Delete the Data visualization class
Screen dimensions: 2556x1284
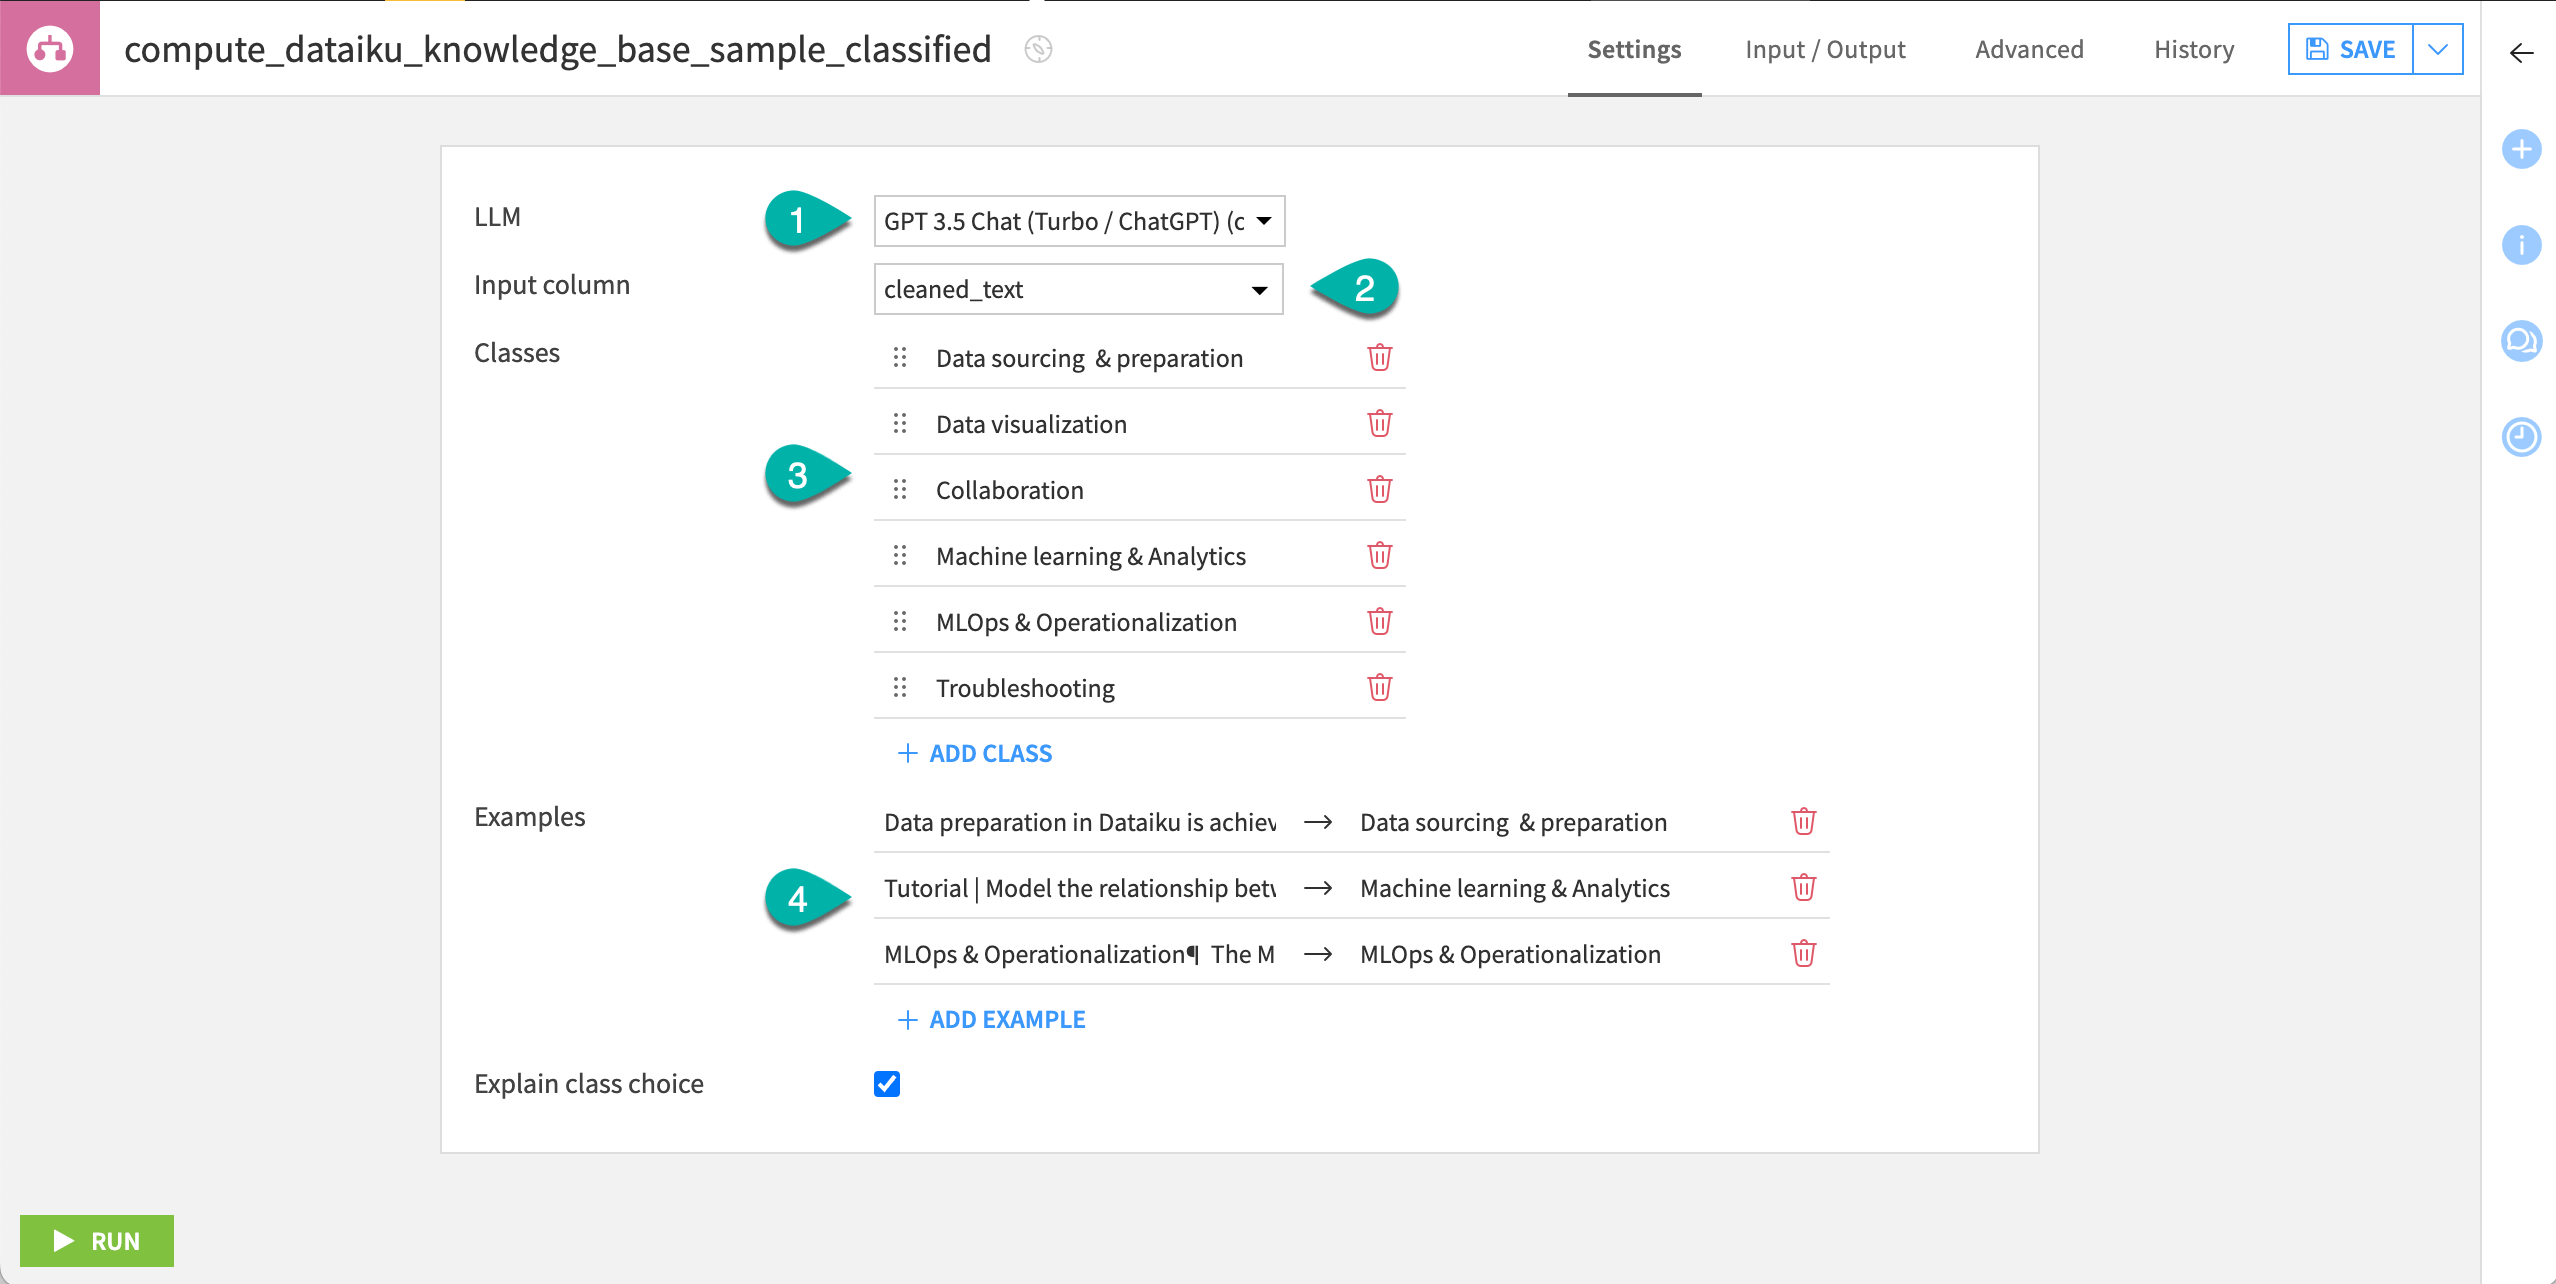pos(1380,423)
